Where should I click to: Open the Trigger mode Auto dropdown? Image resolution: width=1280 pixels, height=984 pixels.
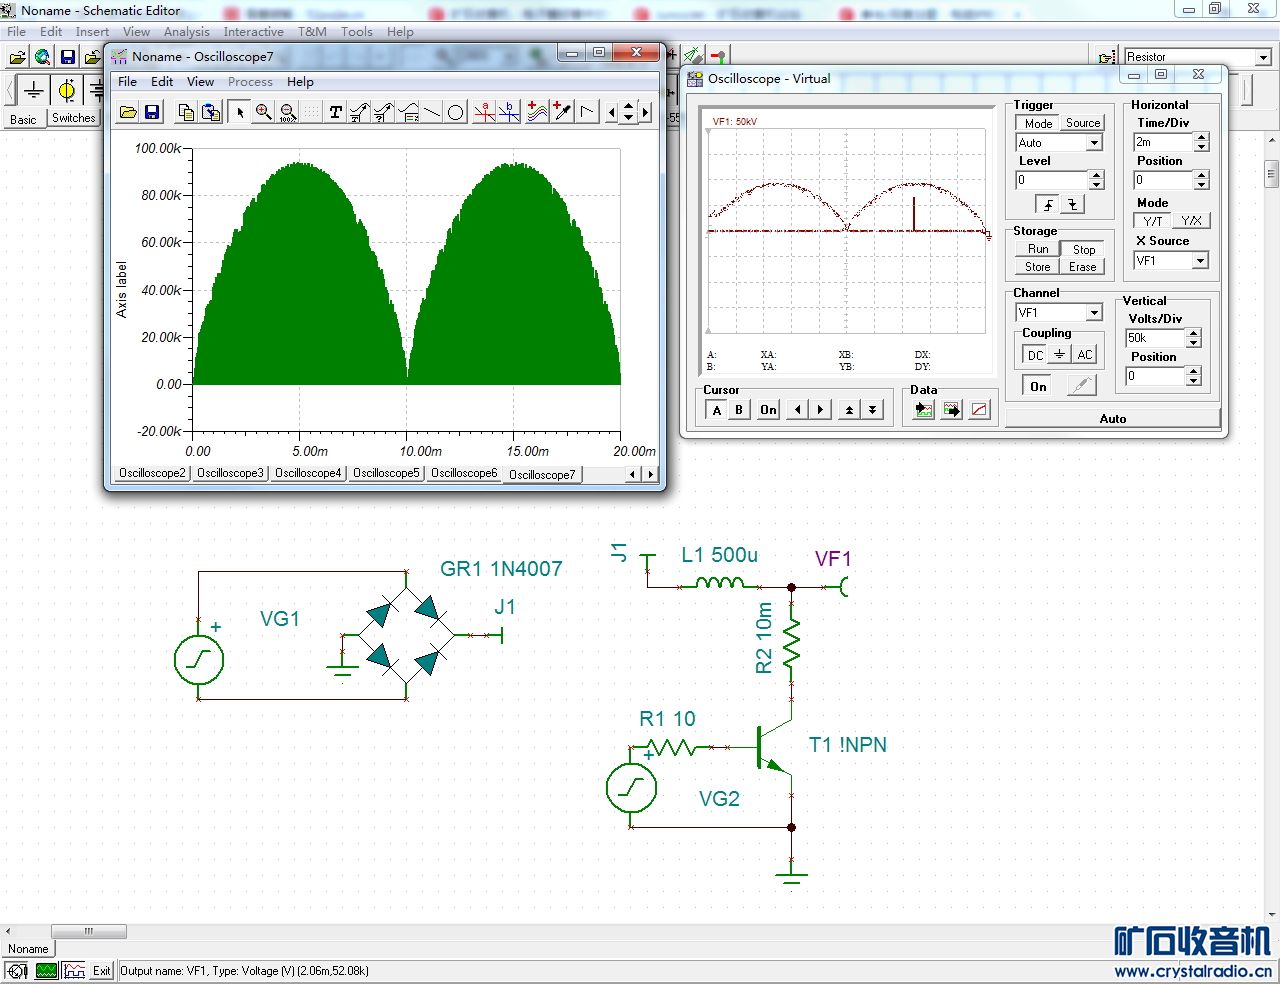point(1094,143)
